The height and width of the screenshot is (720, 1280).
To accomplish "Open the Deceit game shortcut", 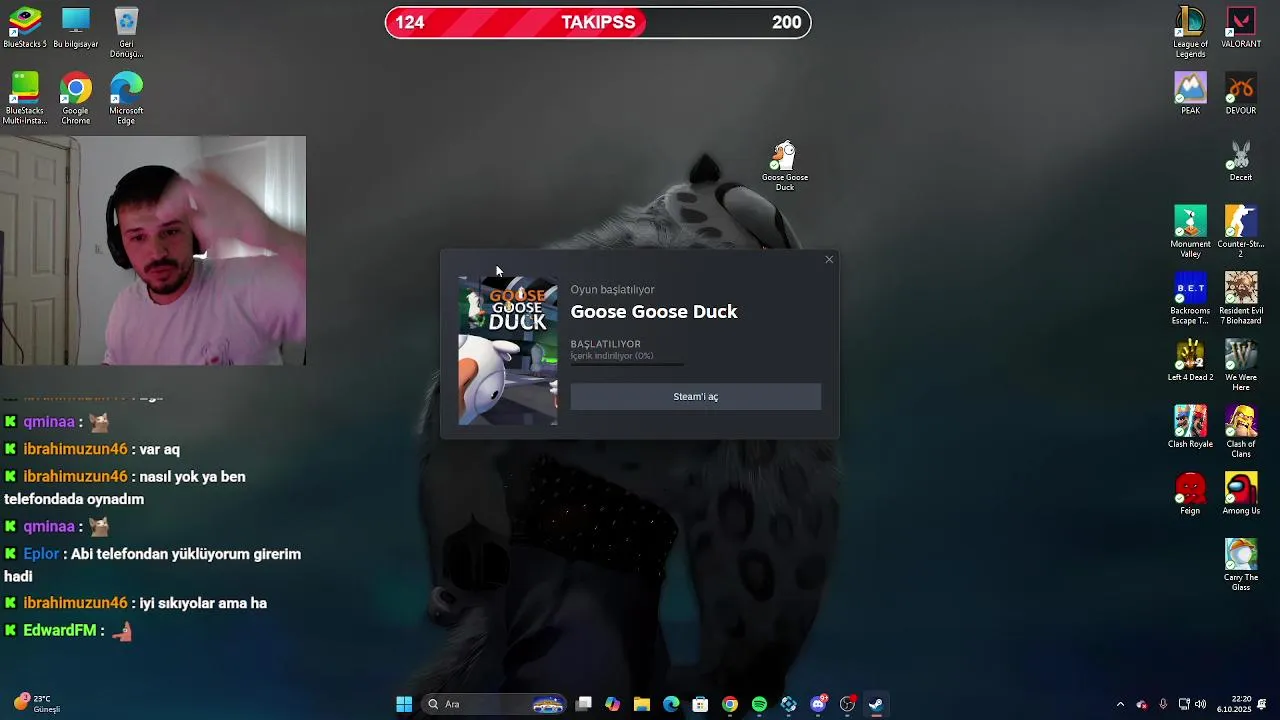I will point(1241,161).
